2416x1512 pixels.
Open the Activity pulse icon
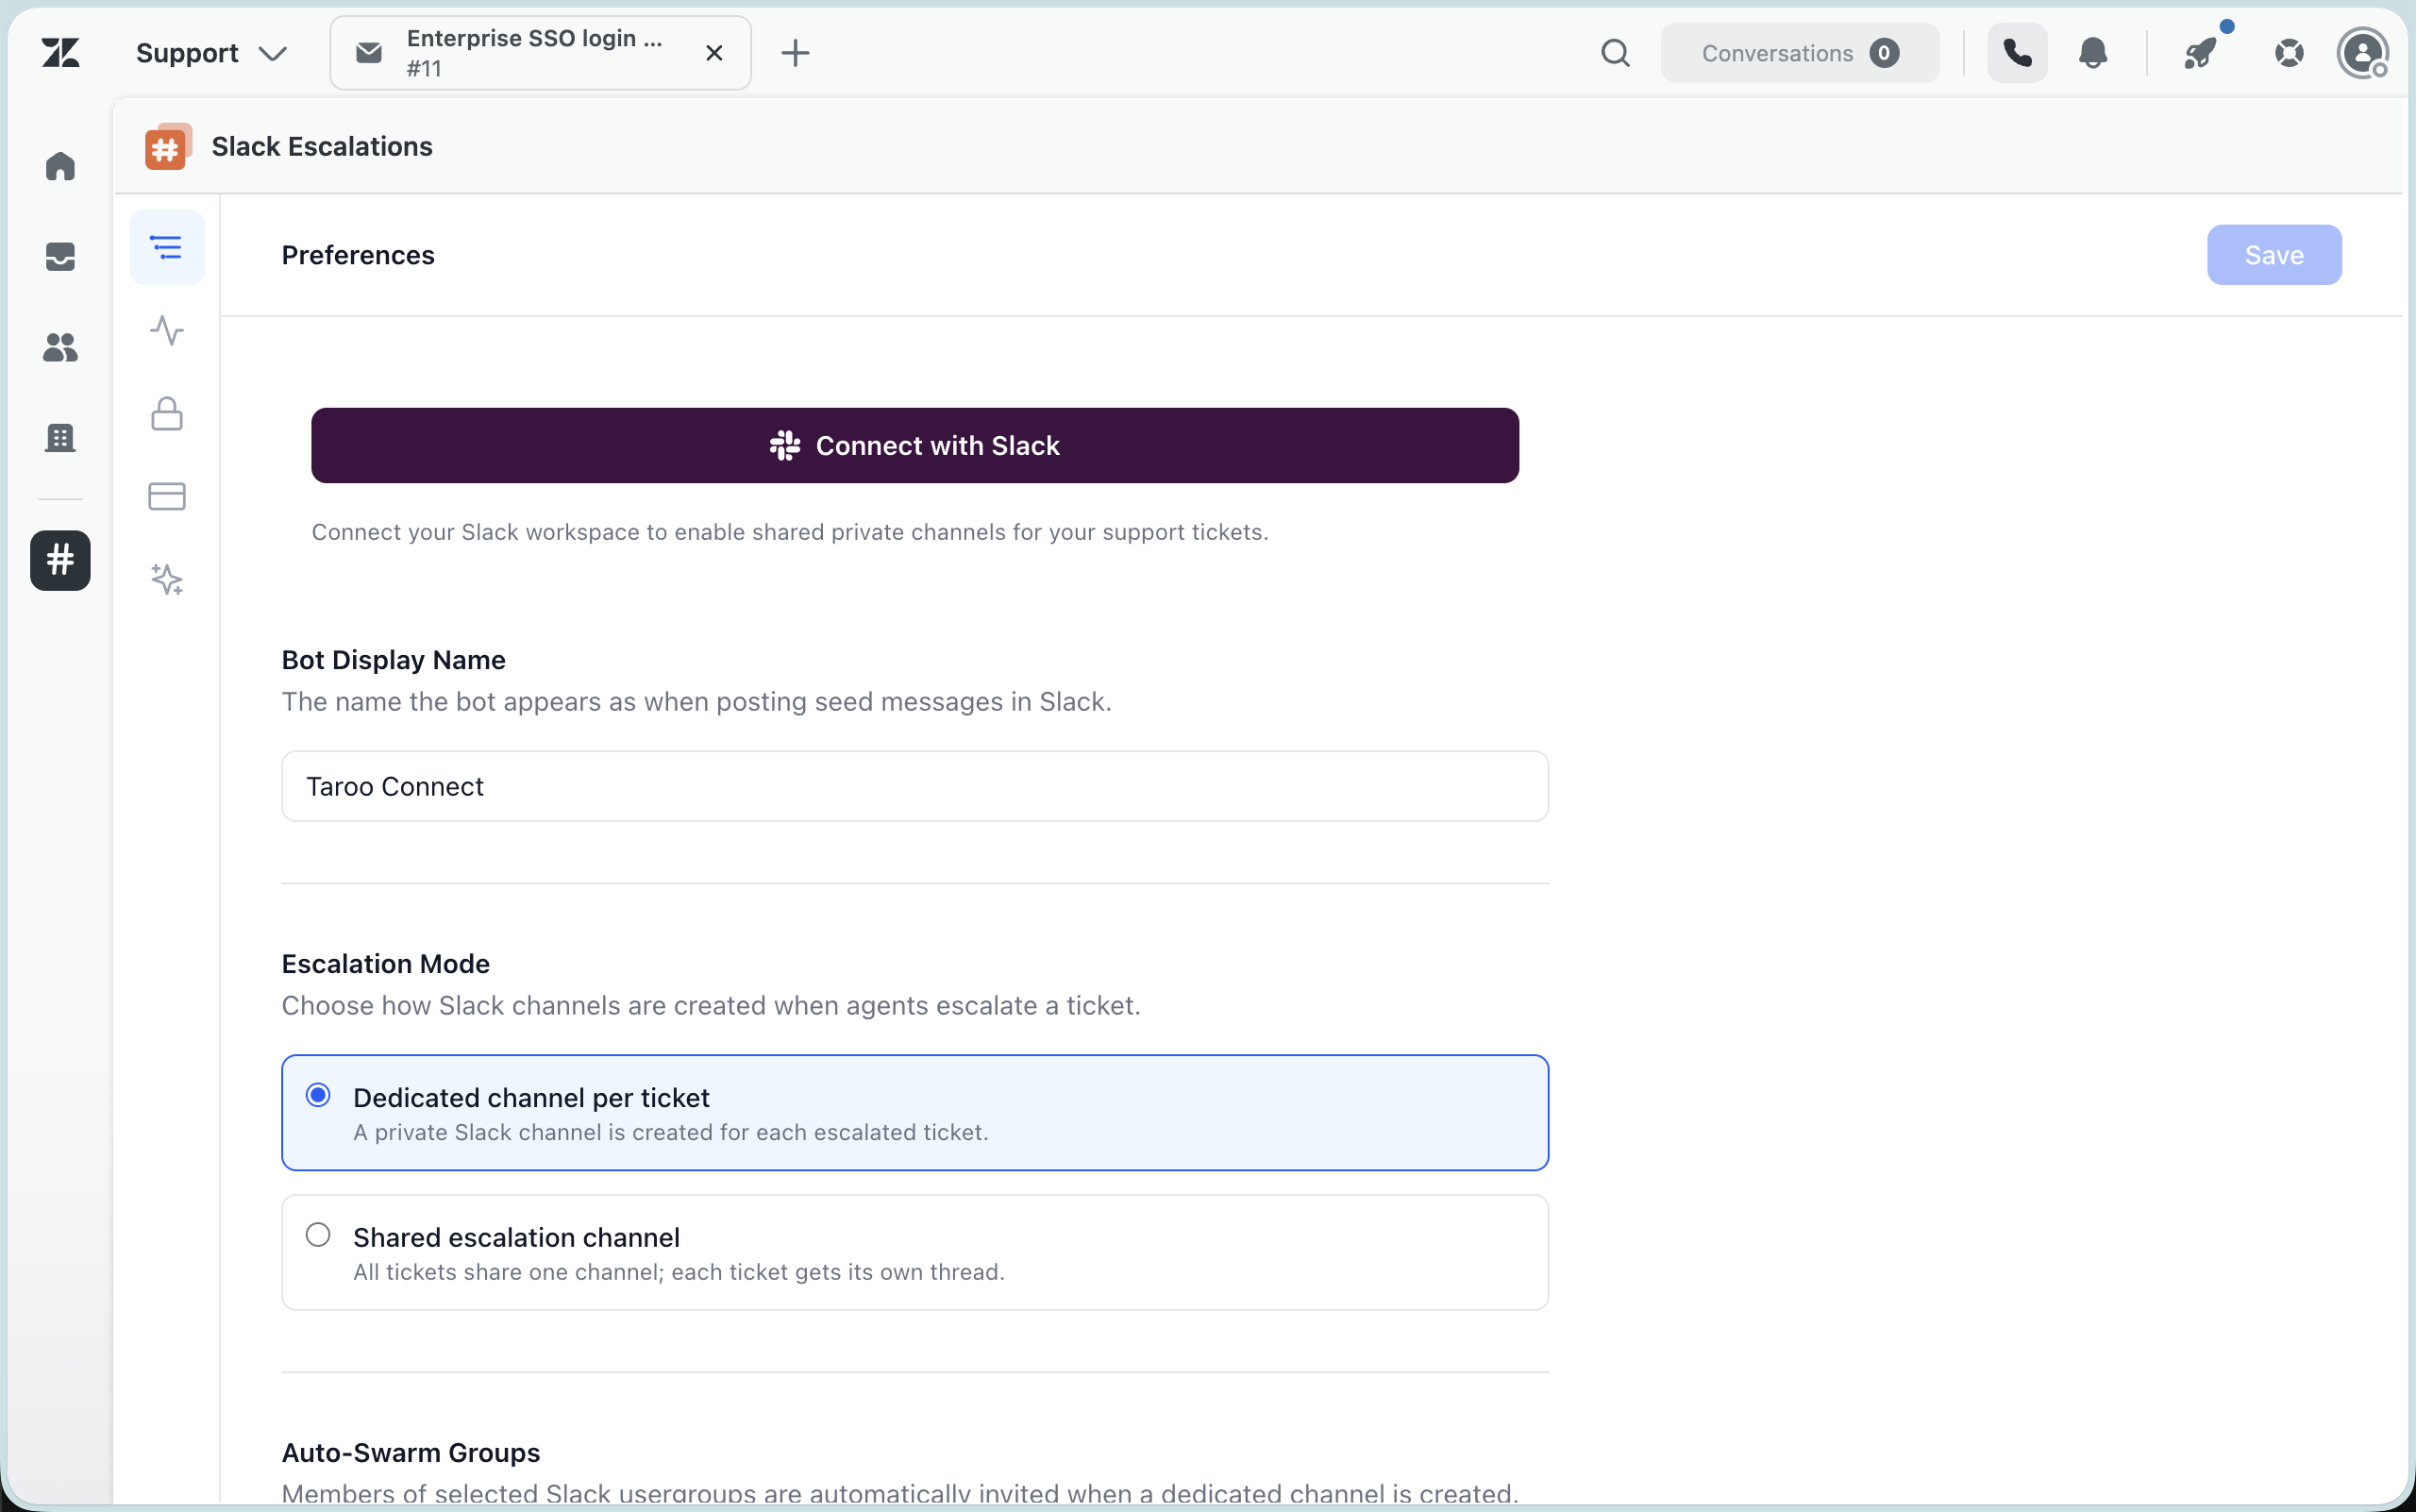pyautogui.click(x=166, y=330)
